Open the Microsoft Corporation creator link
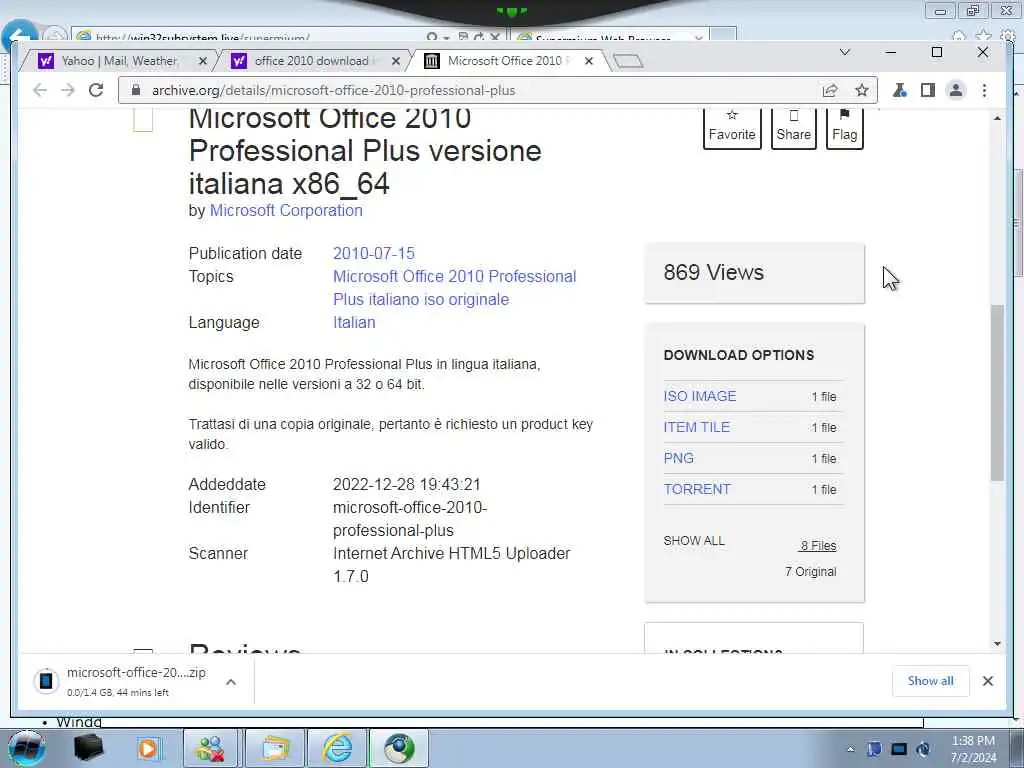 point(286,210)
